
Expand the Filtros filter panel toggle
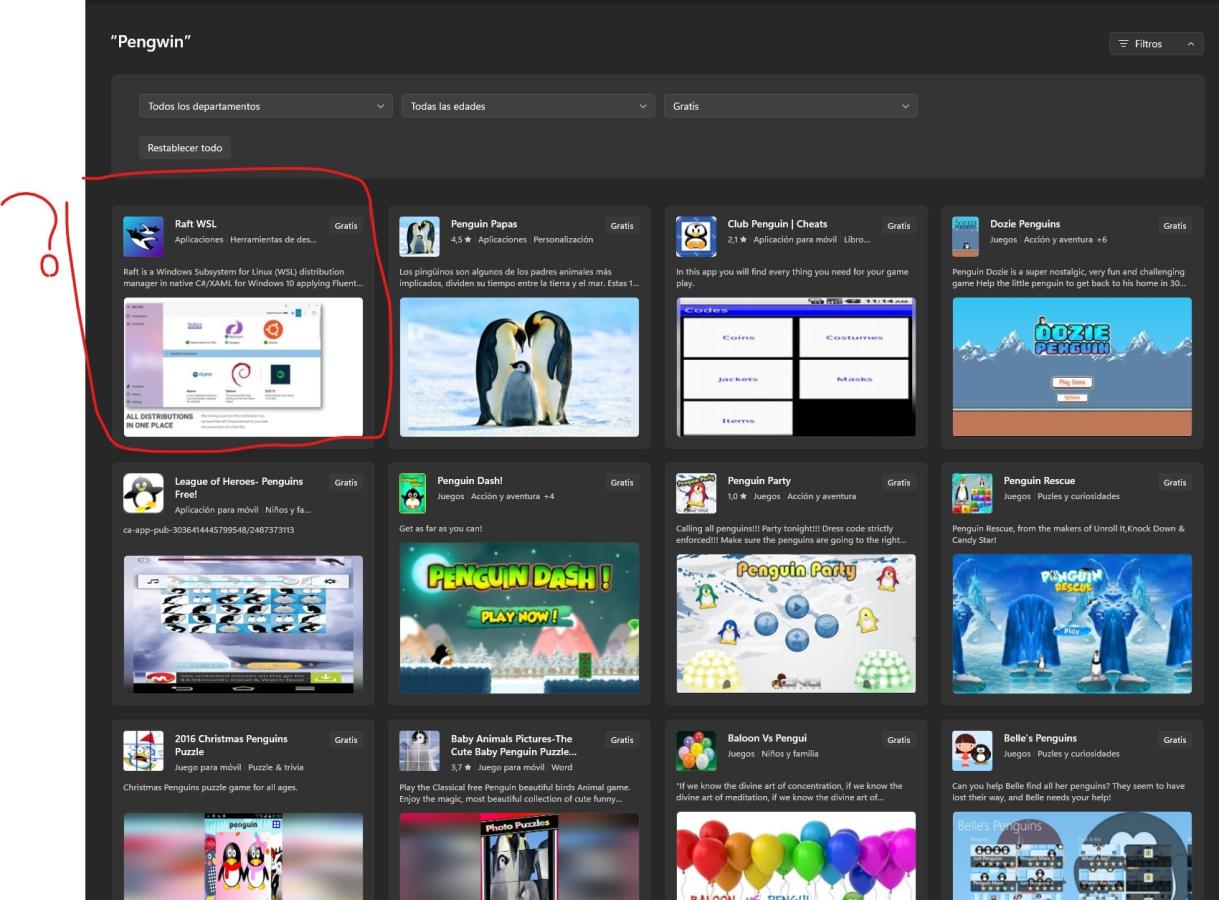[1155, 44]
